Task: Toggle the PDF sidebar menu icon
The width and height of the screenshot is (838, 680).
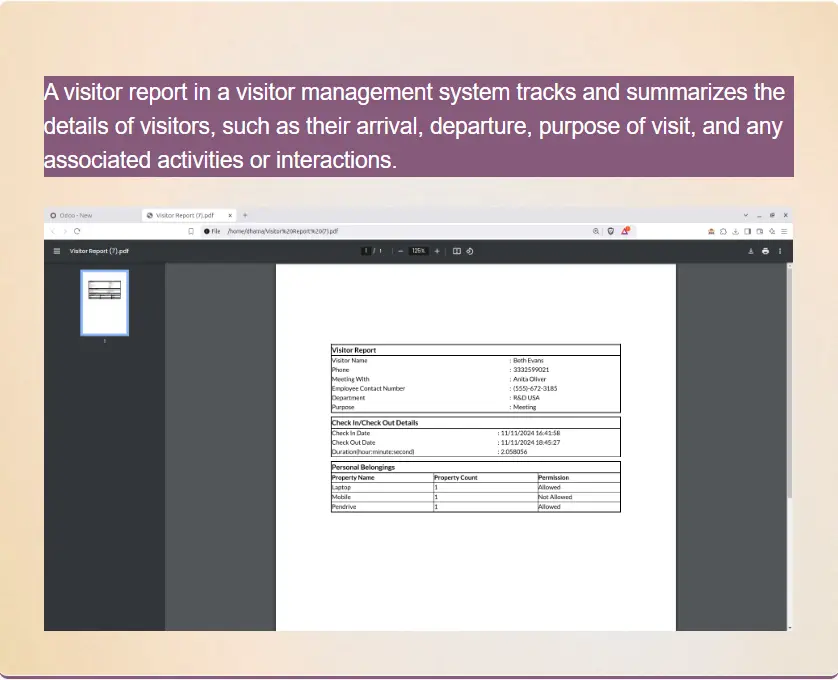Action: (57, 251)
